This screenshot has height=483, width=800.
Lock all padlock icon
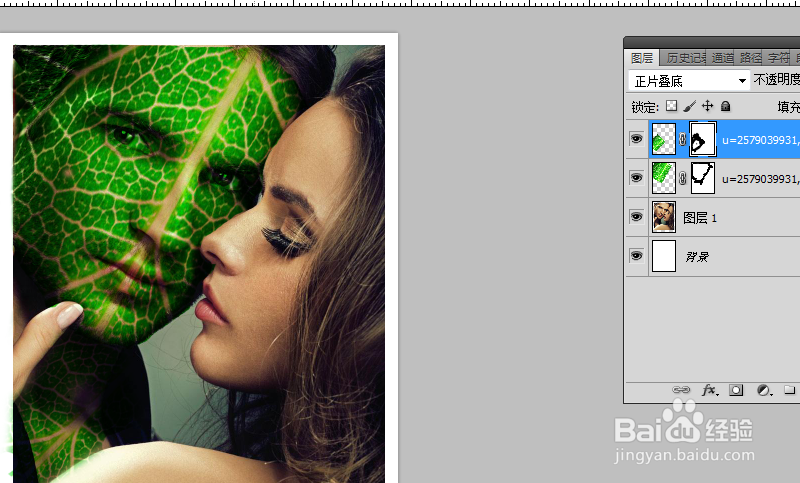coord(726,106)
